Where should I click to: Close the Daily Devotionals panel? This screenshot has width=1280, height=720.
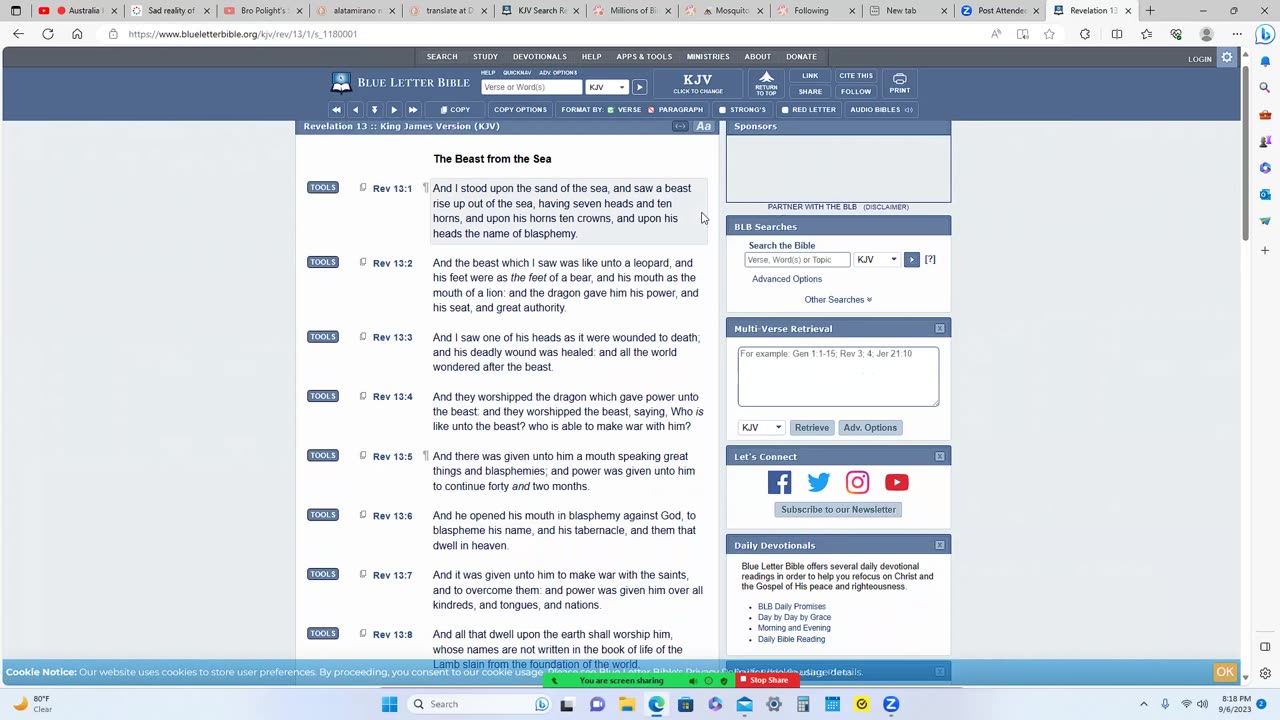(x=940, y=545)
